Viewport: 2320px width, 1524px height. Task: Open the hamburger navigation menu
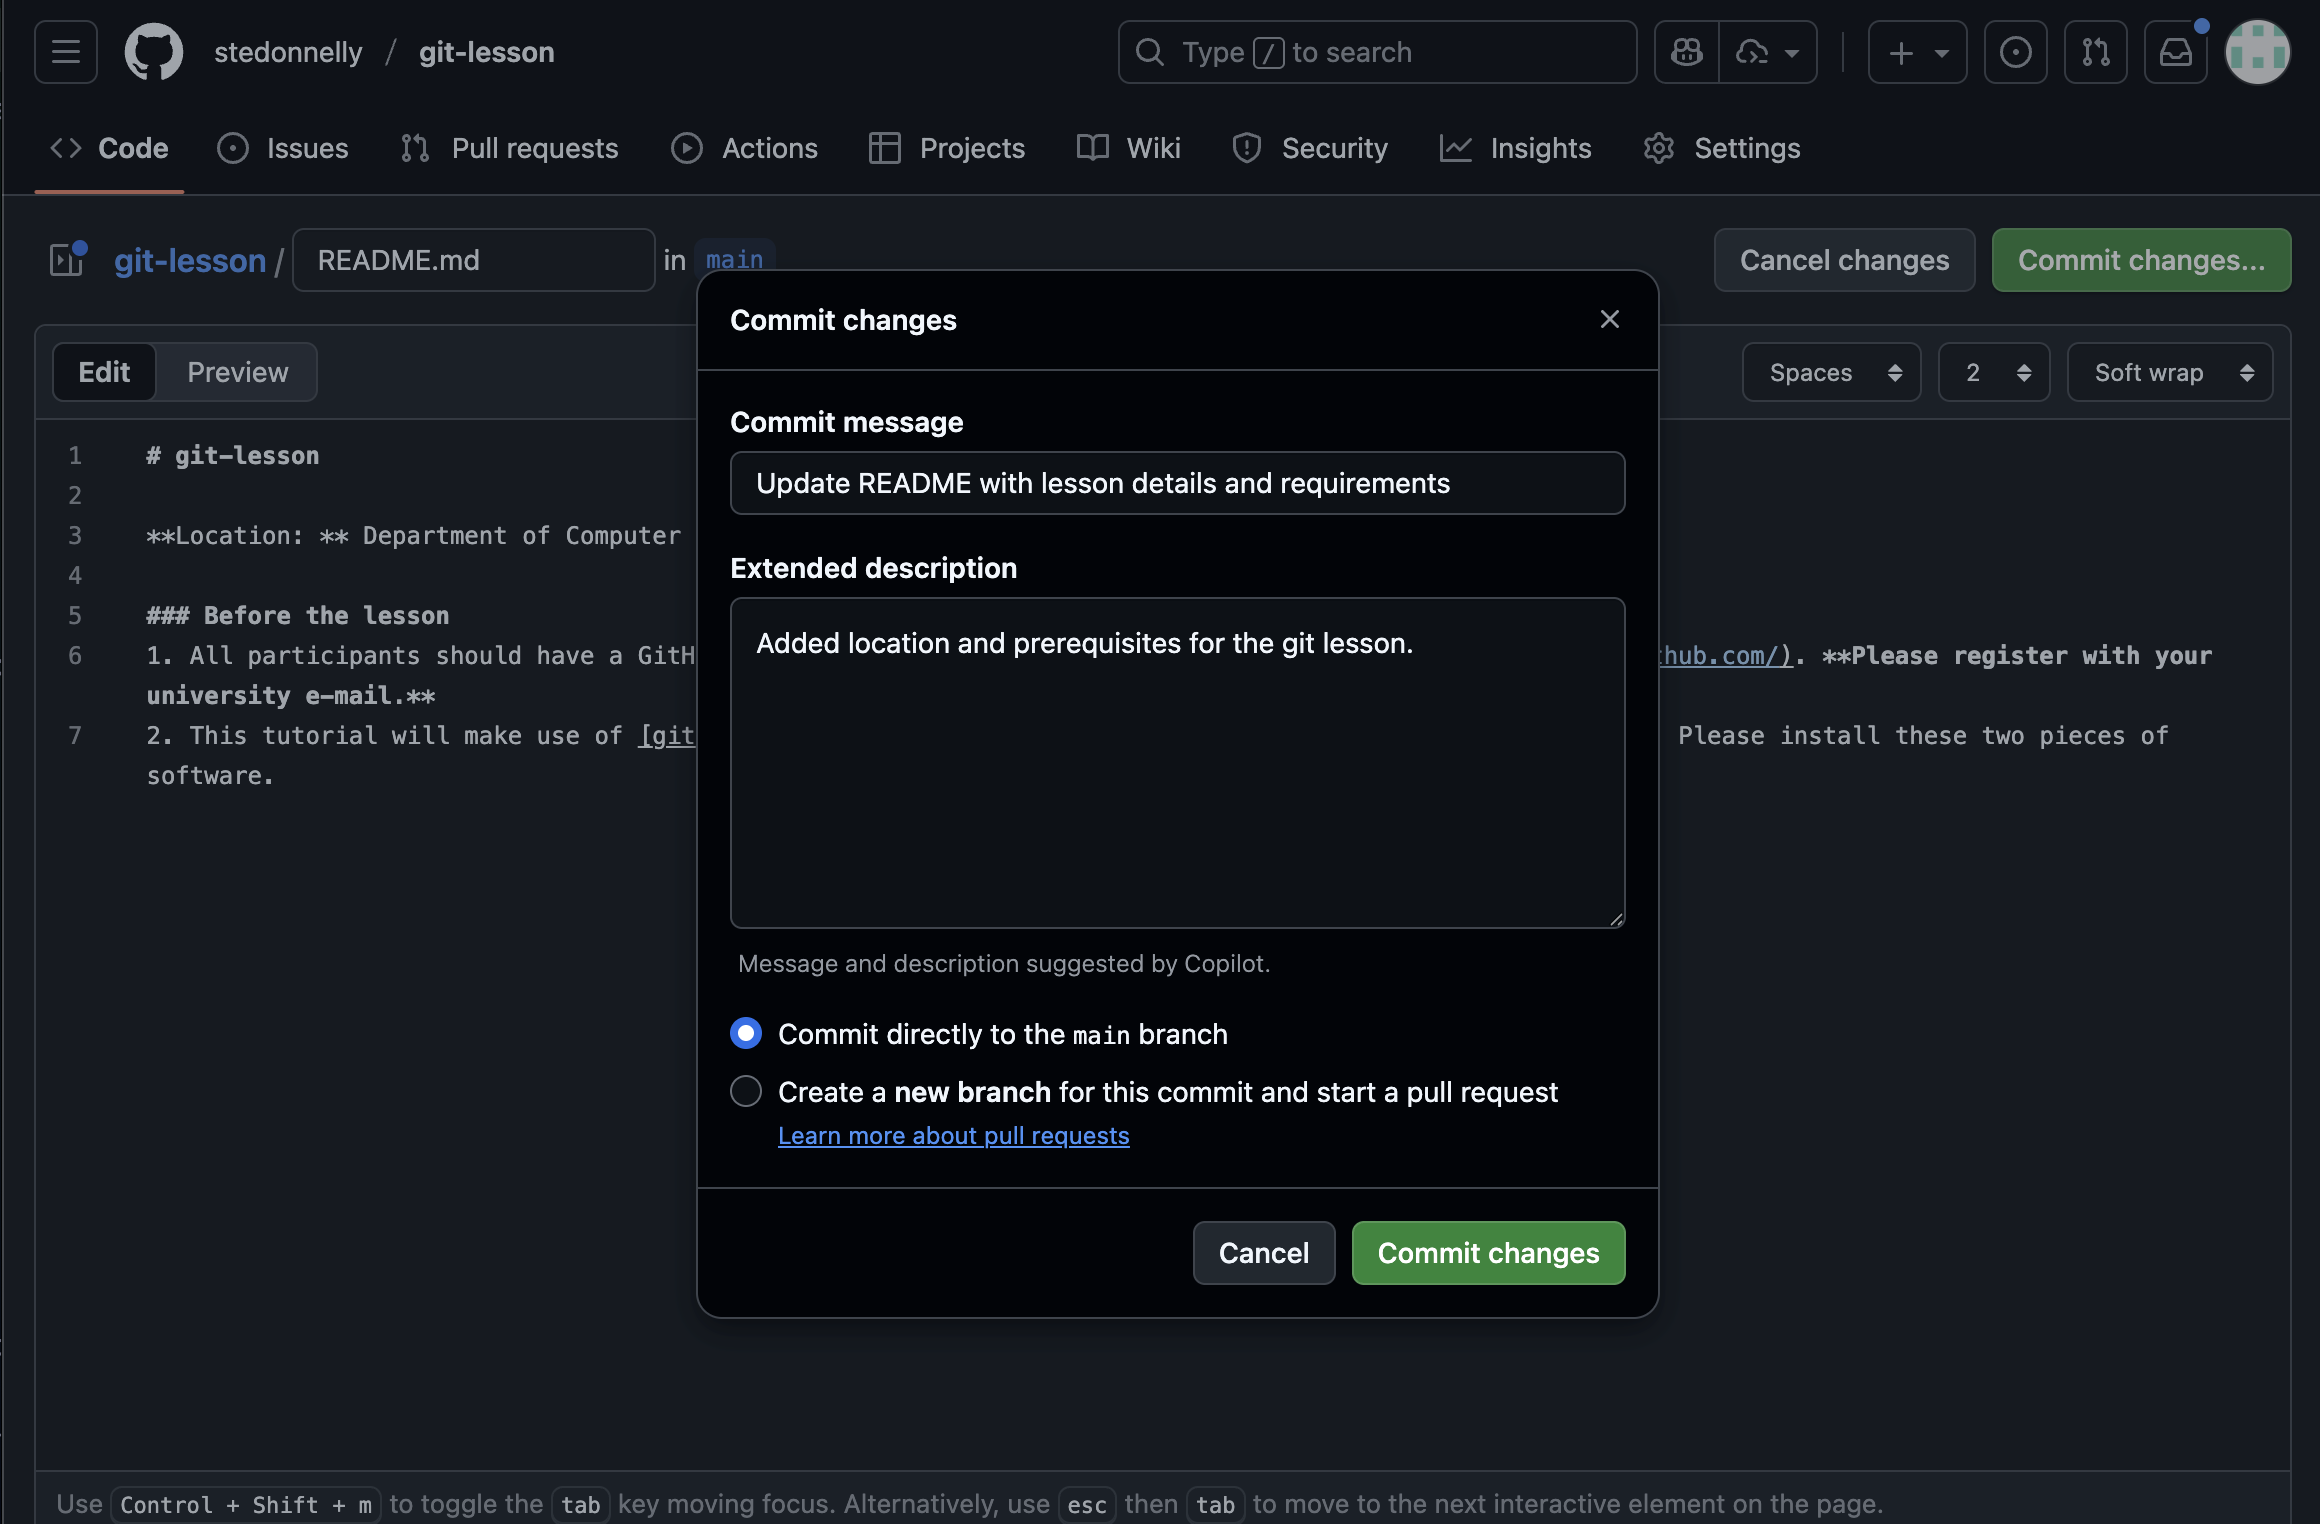66,52
